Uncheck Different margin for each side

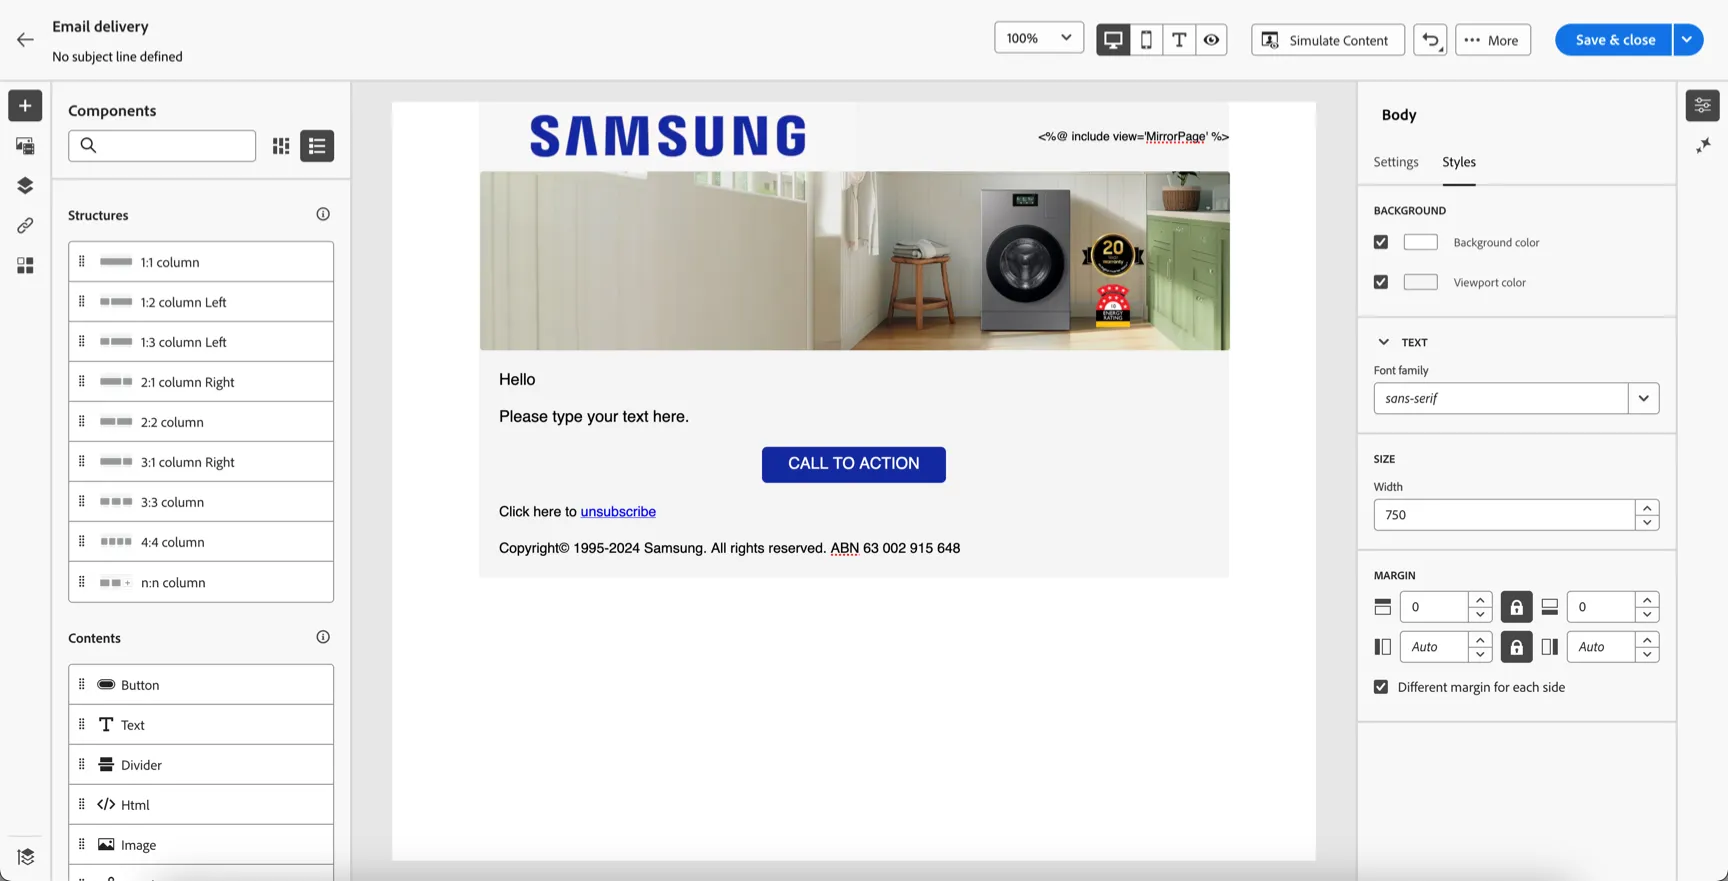[x=1381, y=687]
